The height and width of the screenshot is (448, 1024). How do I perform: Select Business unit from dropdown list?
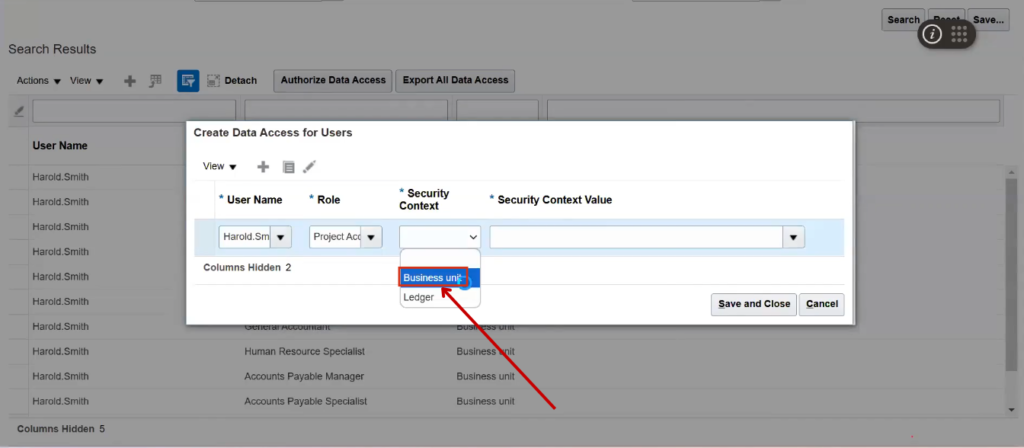coord(432,277)
